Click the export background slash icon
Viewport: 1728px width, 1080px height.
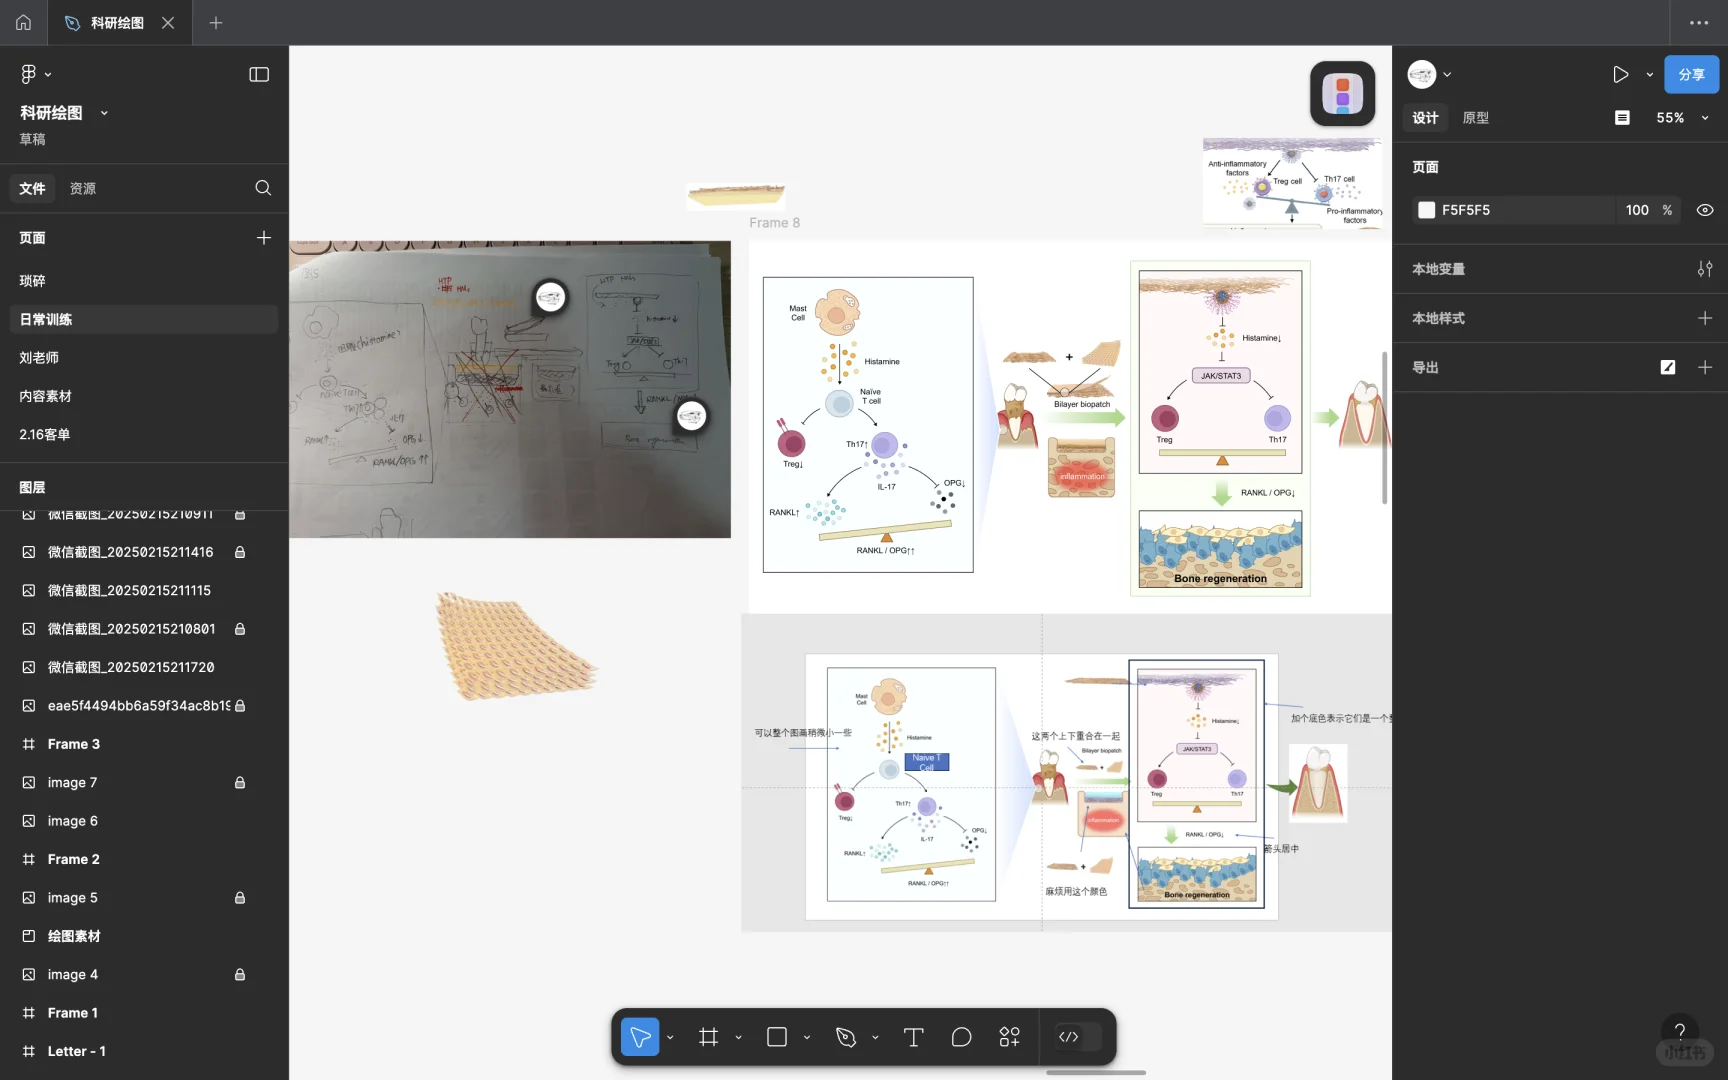[x=1668, y=367]
